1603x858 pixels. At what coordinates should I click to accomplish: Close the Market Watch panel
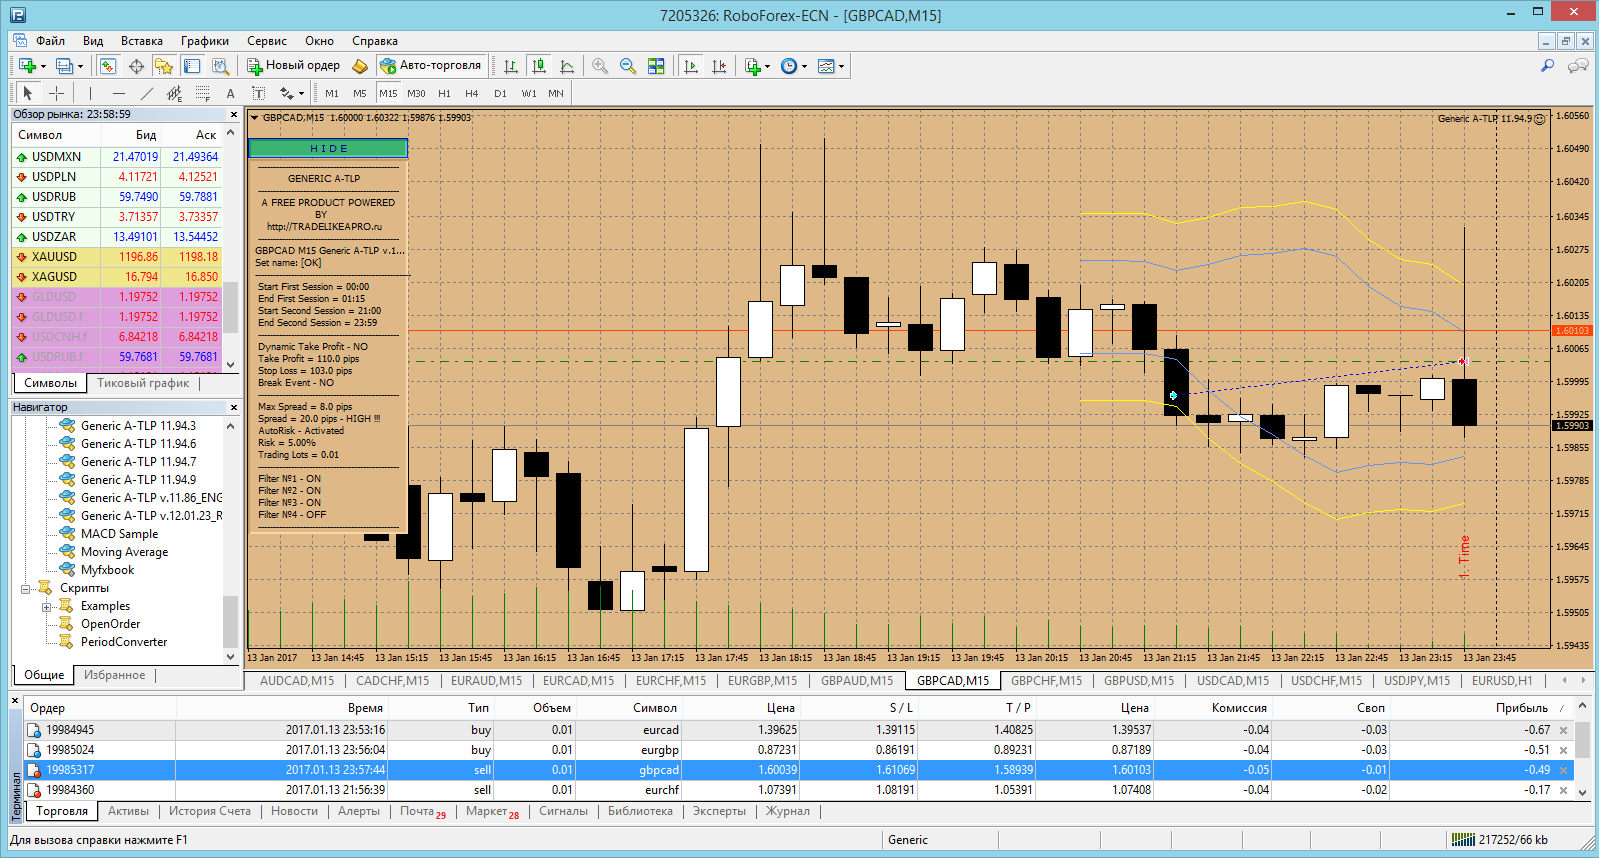234,114
